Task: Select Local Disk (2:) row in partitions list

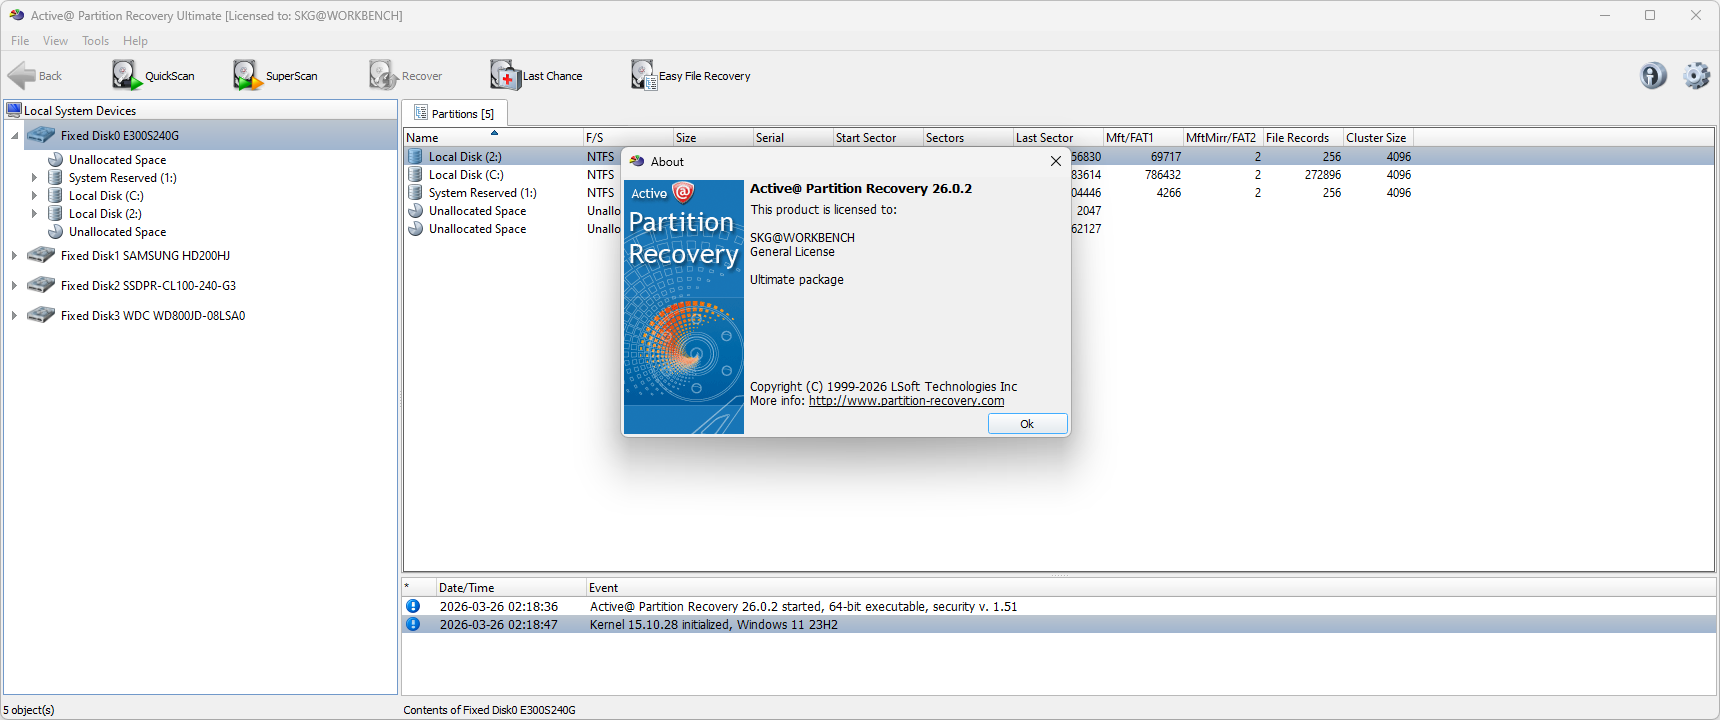Action: tap(1058, 157)
